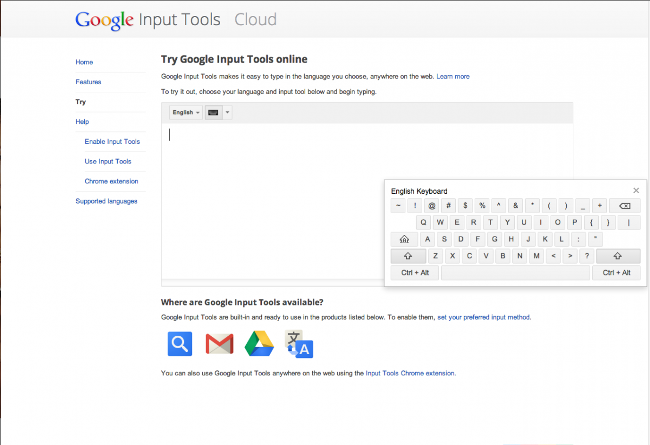Click the Google logo in the header
This screenshot has width=650, height=445.
click(104, 20)
